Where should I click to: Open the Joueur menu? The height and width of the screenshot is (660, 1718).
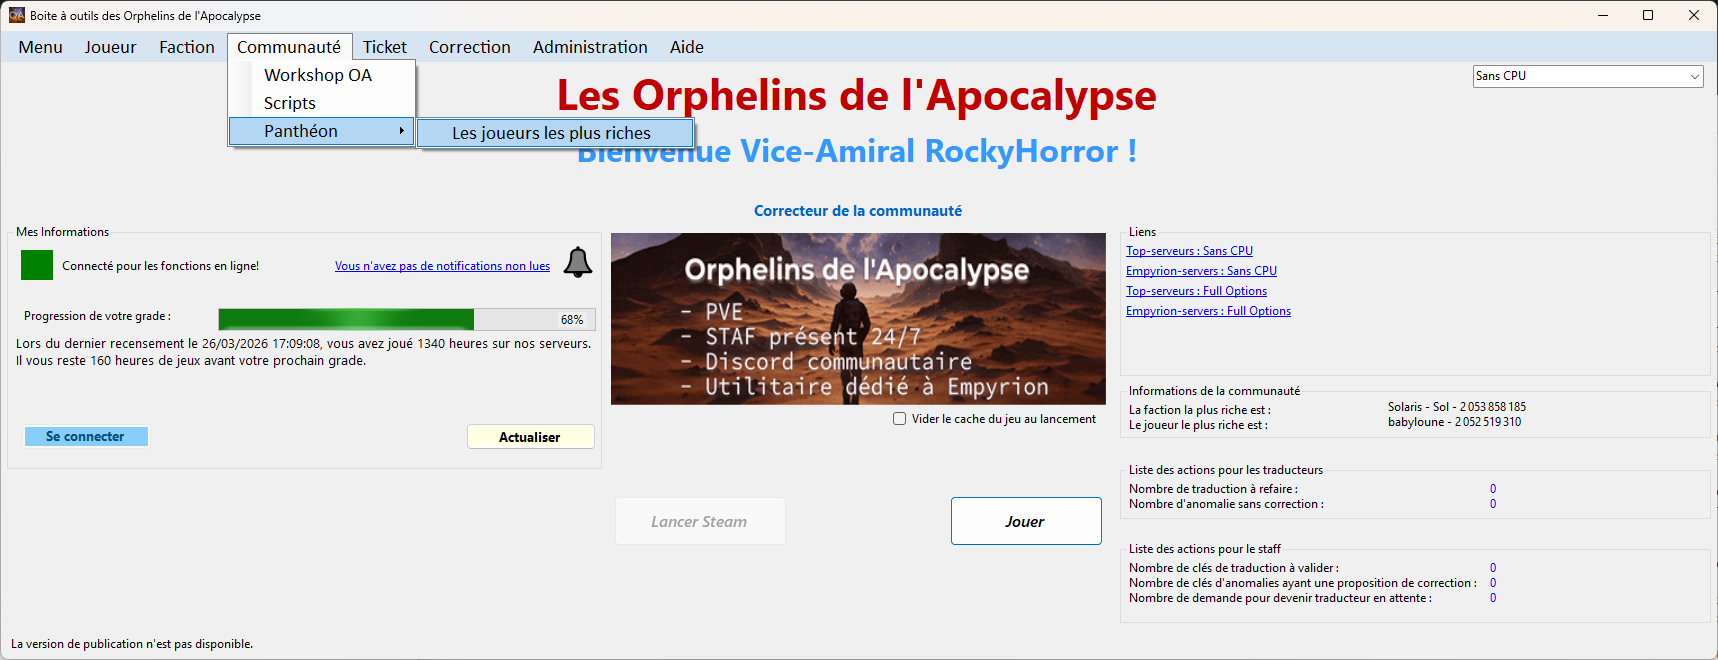tap(110, 47)
